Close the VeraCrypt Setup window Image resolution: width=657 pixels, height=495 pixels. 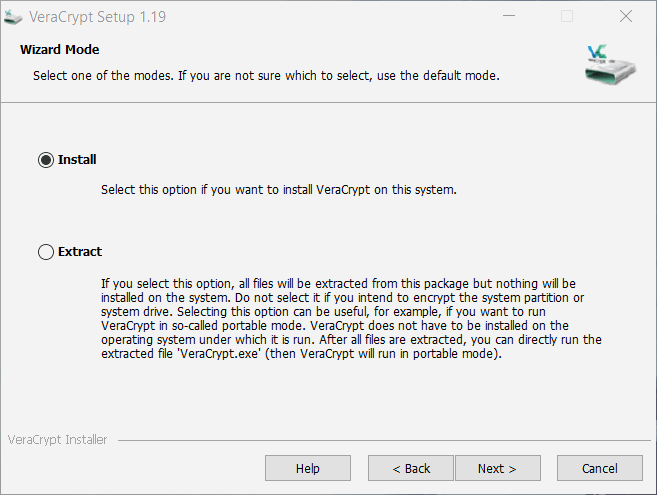pos(626,17)
